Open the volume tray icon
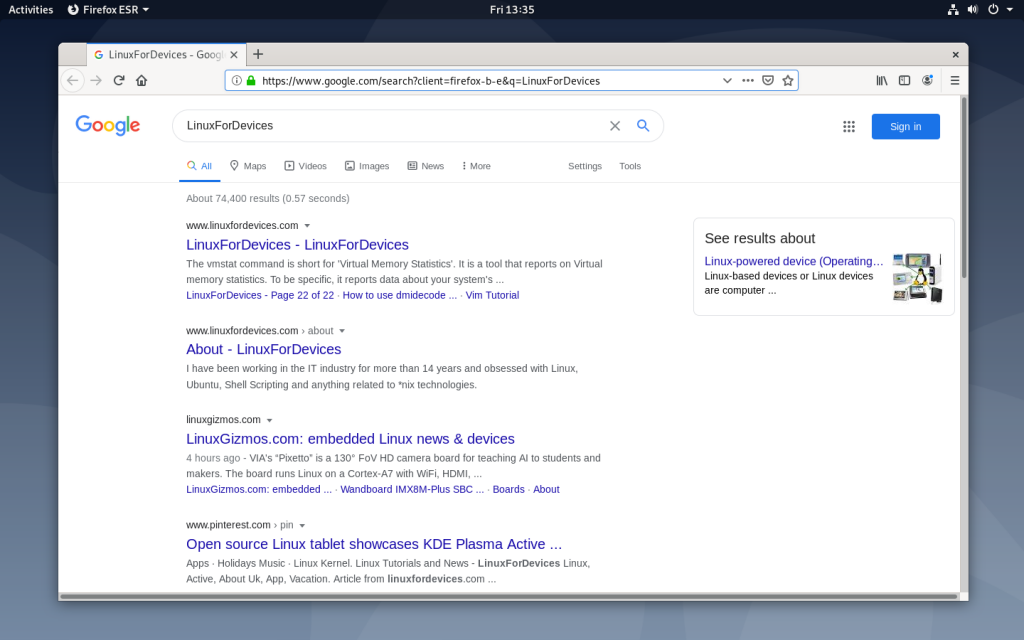Image resolution: width=1024 pixels, height=640 pixels. pyautogui.click(x=973, y=9)
